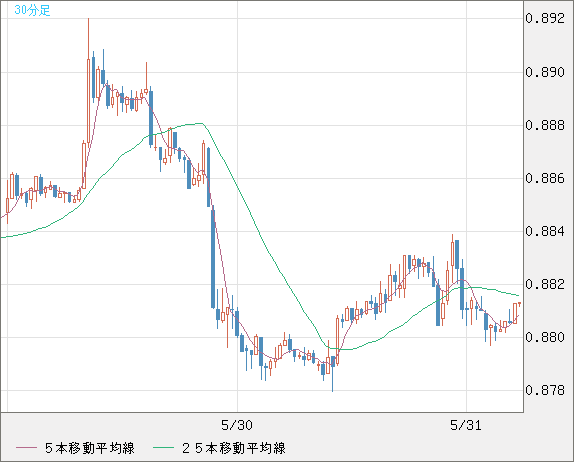Image resolution: width=574 pixels, height=462 pixels.
Task: Click the 0.890 price axis label
Action: (x=545, y=72)
